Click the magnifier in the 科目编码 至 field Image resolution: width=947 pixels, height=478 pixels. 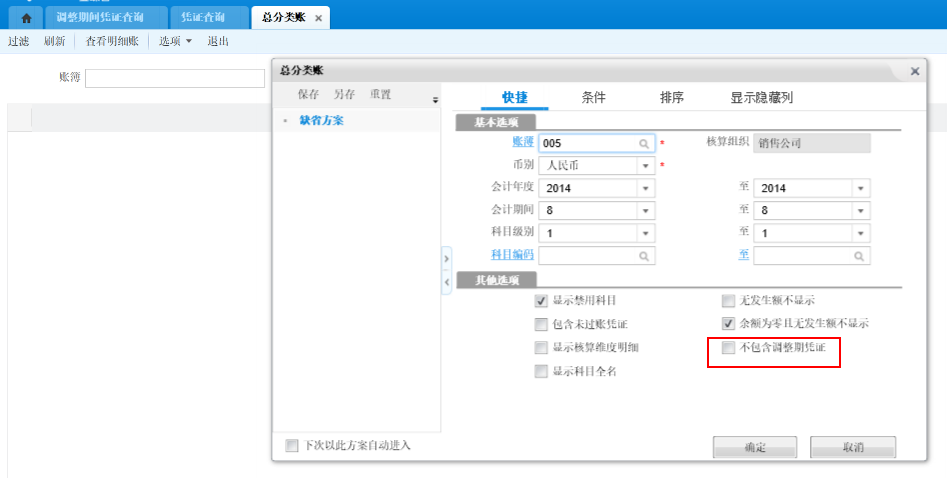coord(859,256)
